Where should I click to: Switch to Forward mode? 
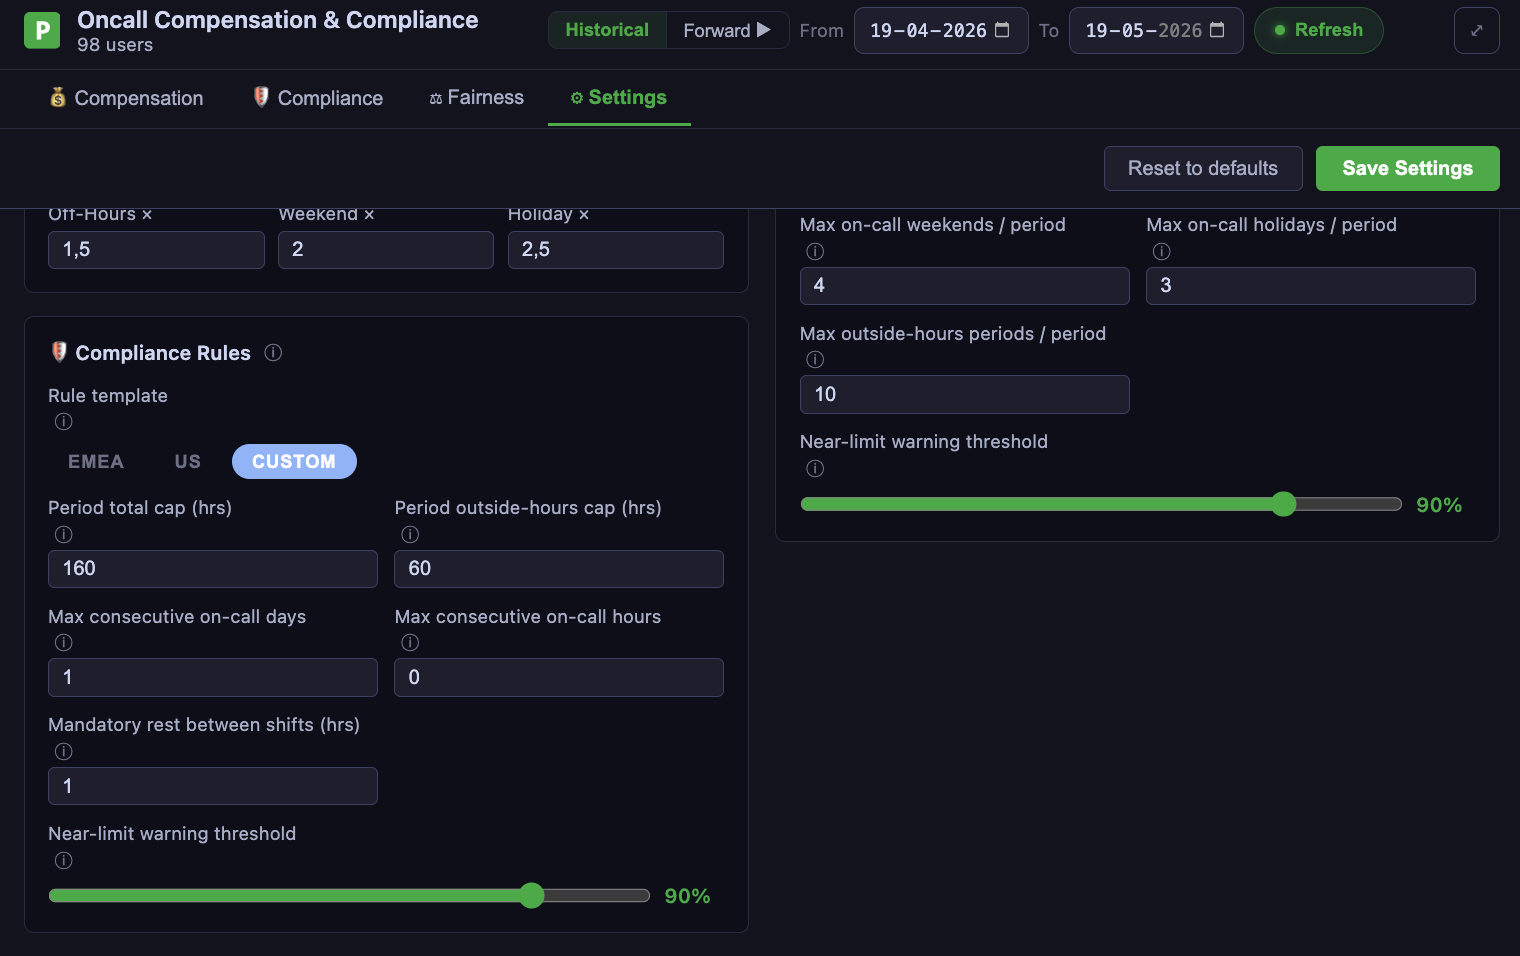(x=727, y=30)
